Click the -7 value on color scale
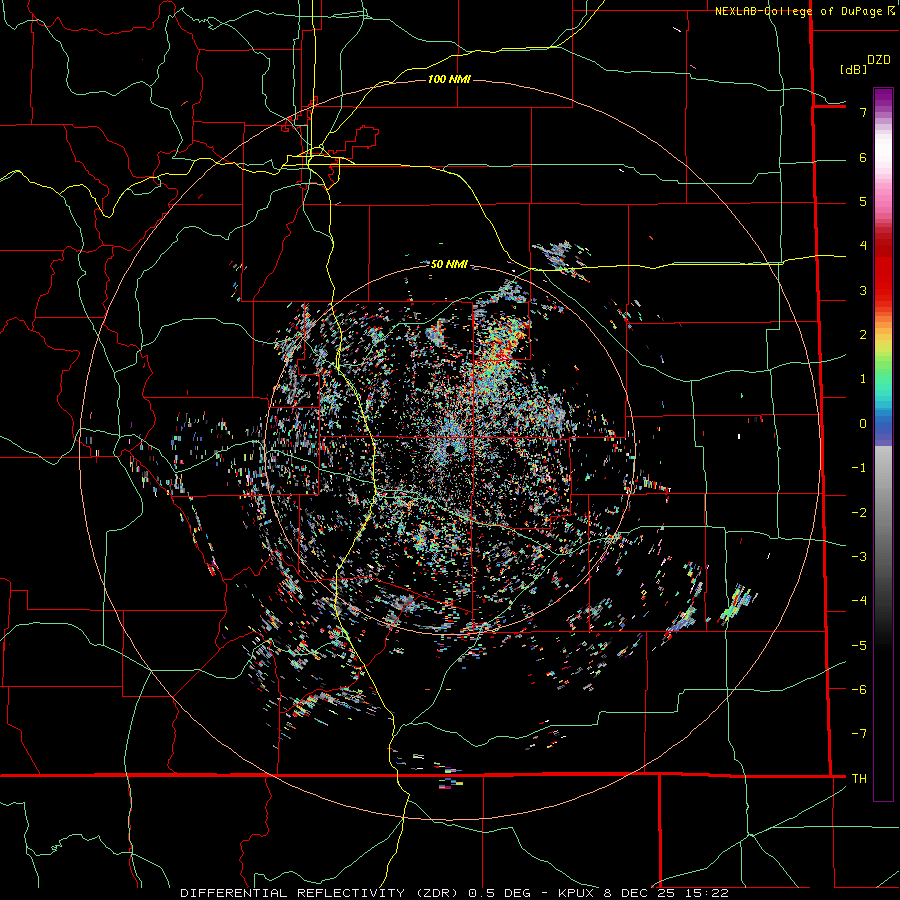This screenshot has width=900, height=900. [859, 734]
